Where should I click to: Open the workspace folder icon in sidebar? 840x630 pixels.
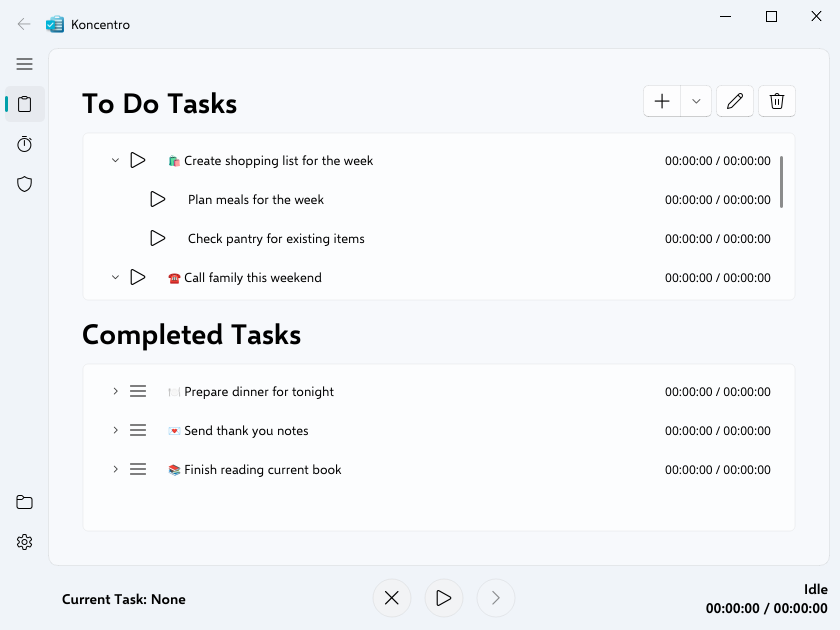point(25,502)
